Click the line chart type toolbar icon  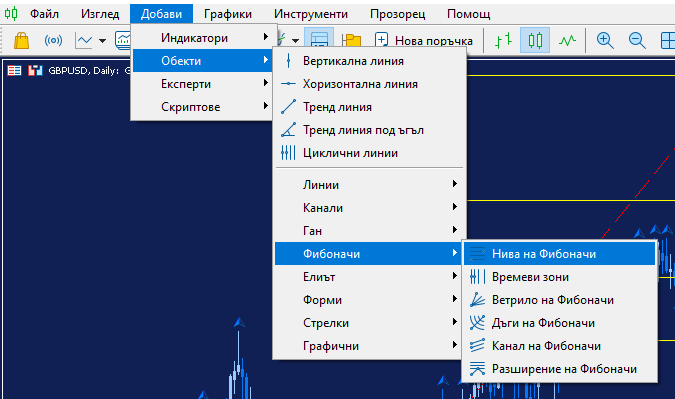coord(84,40)
